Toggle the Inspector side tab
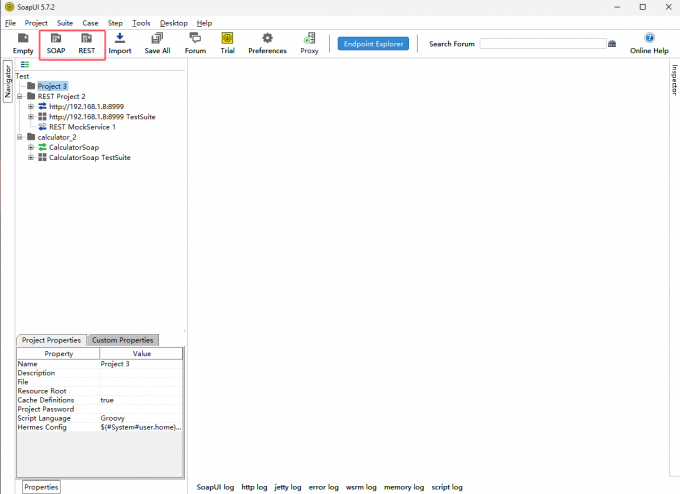Viewport: 680px width, 494px height. pyautogui.click(x=674, y=80)
